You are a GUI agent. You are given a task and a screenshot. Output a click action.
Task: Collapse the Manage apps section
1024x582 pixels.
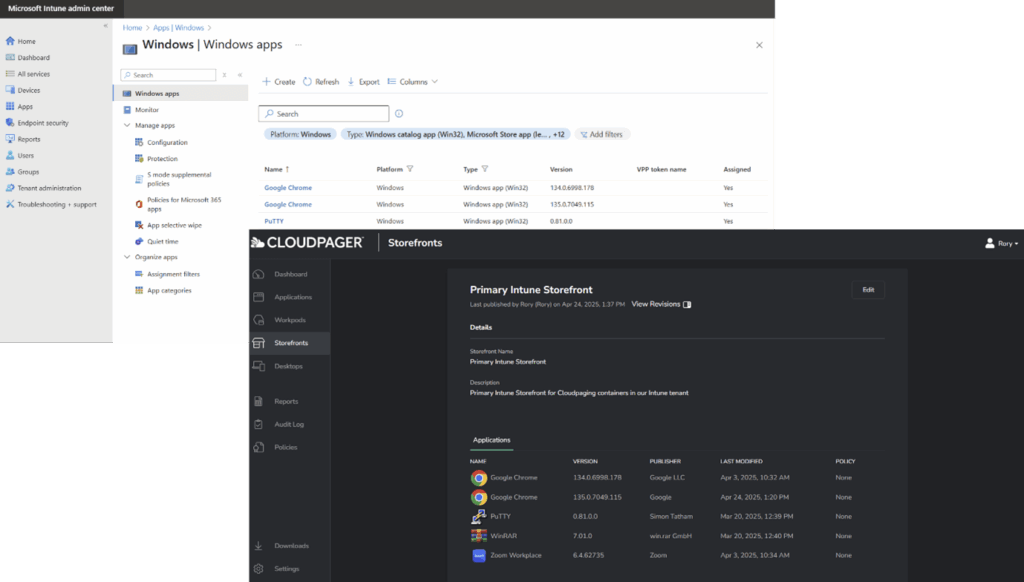[x=127, y=125]
